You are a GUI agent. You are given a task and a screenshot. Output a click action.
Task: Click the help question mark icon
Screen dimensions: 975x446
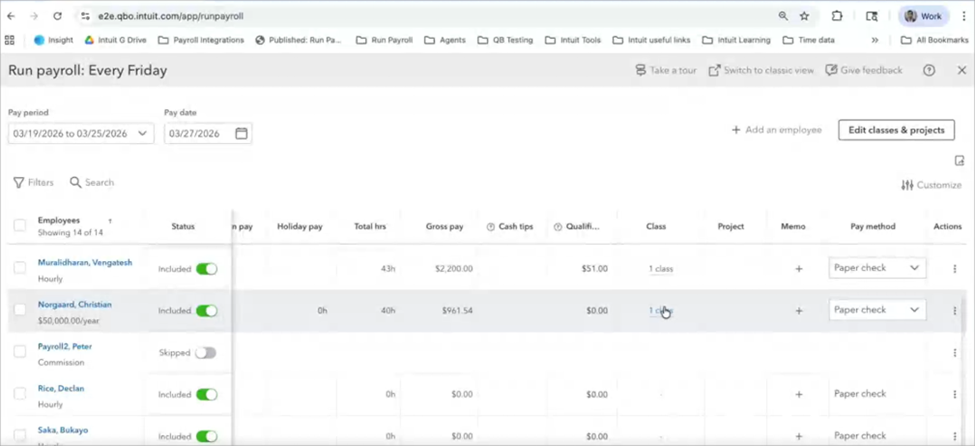point(929,71)
